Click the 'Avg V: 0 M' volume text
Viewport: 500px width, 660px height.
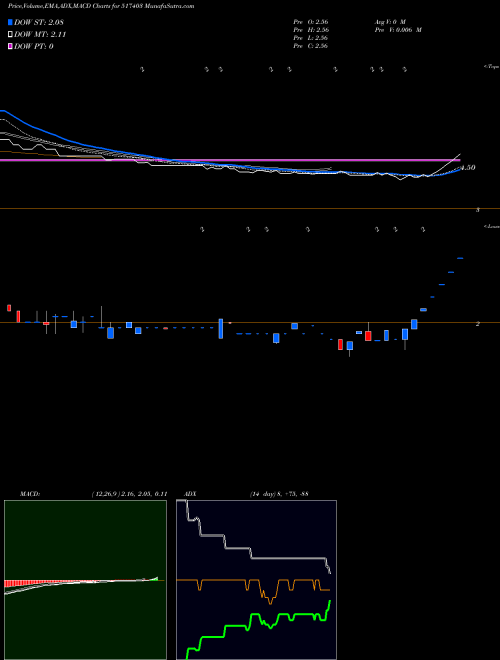coord(390,22)
